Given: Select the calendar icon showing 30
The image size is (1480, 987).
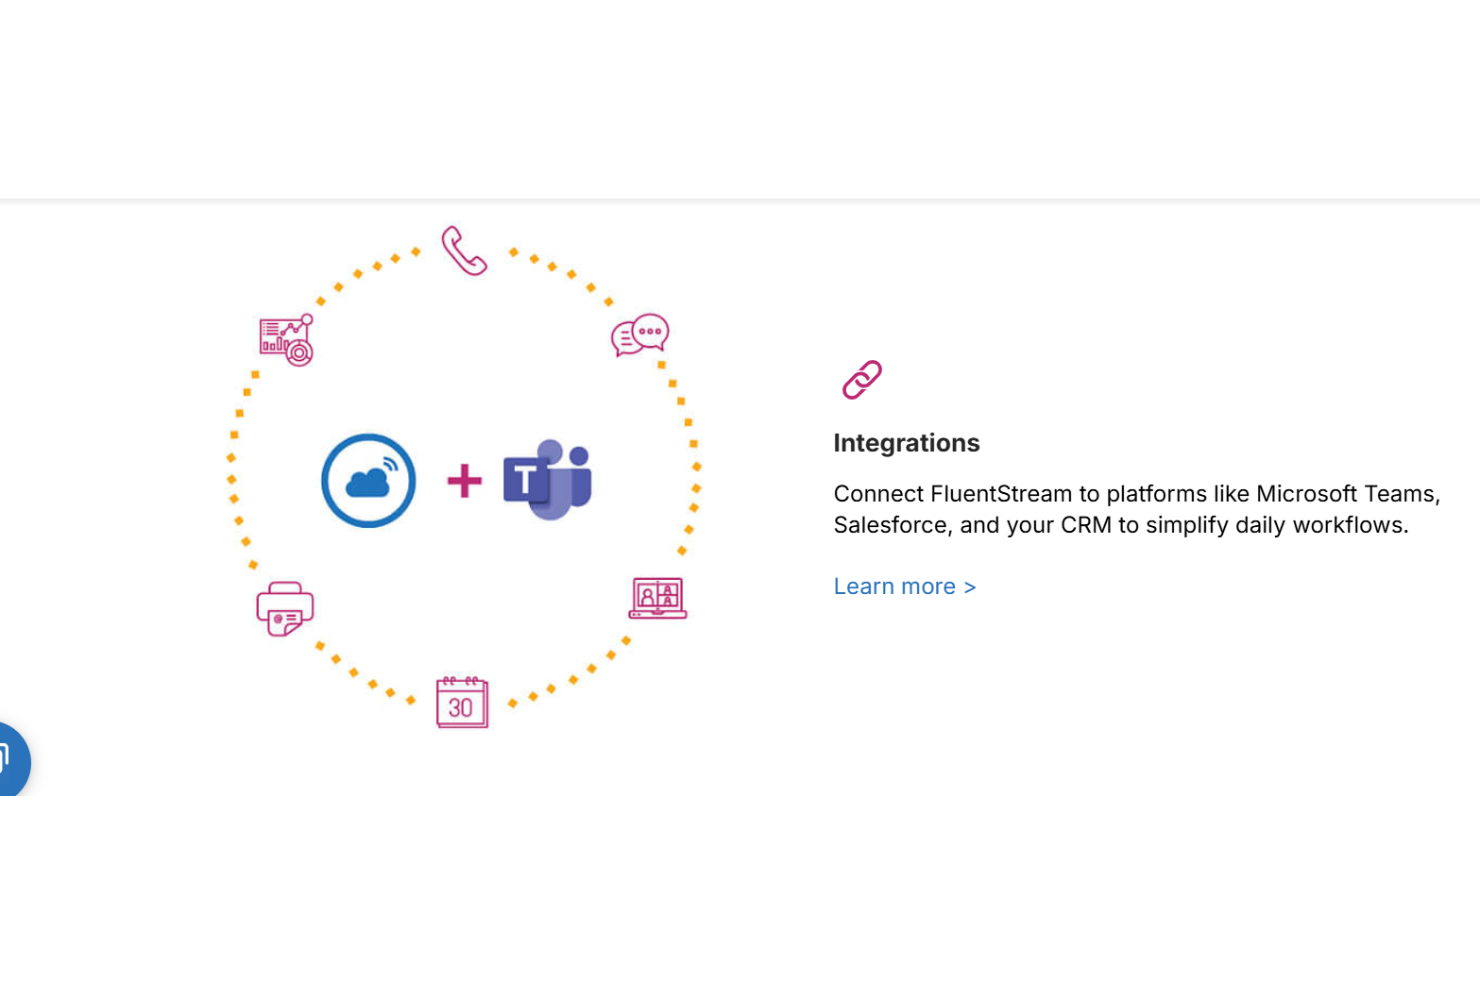Looking at the screenshot, I should tap(462, 703).
